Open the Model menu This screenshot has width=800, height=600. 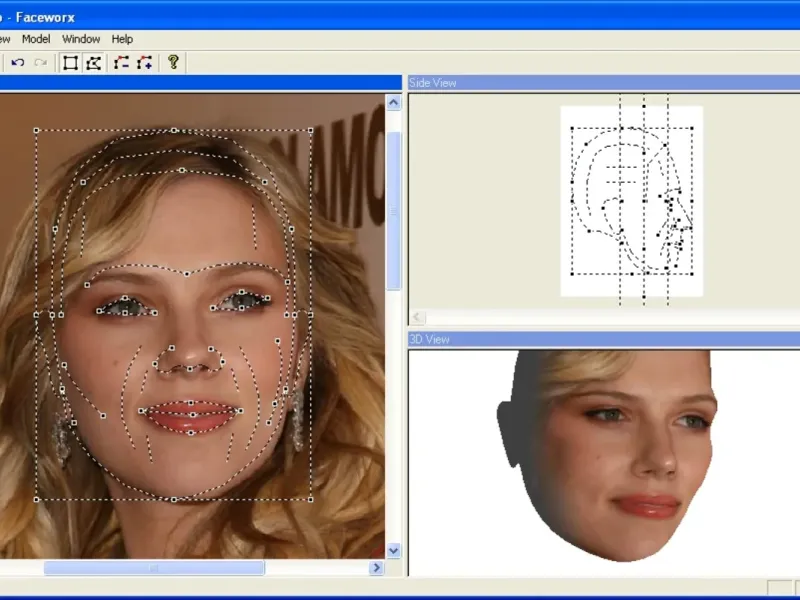click(x=36, y=39)
